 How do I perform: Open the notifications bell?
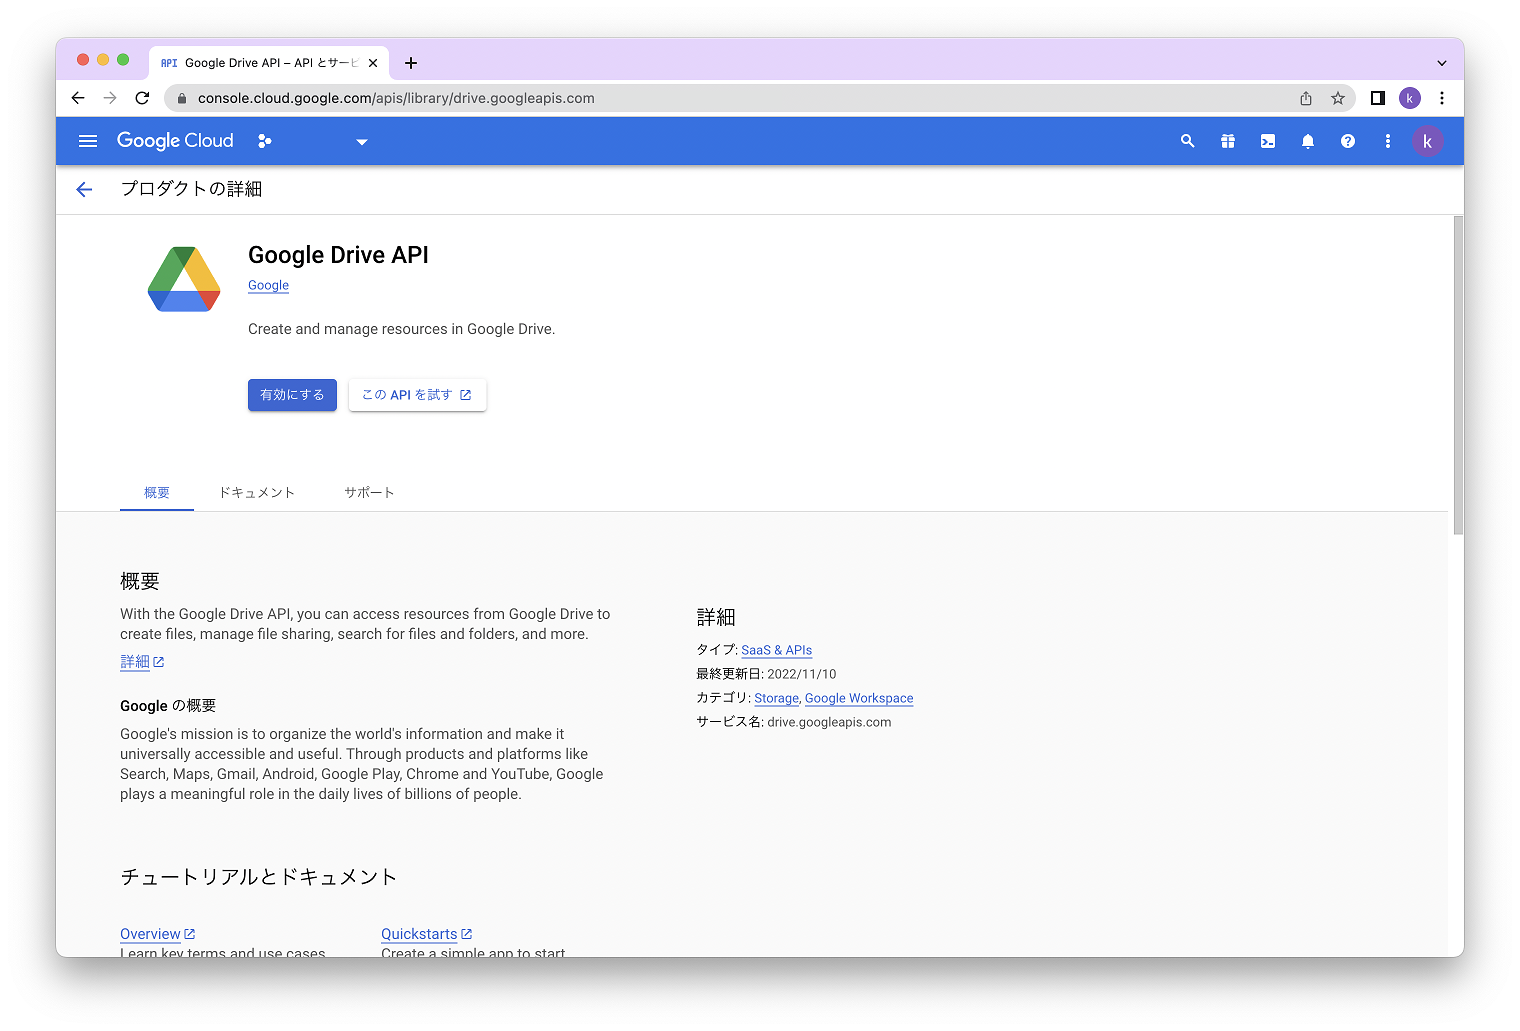pyautogui.click(x=1307, y=141)
